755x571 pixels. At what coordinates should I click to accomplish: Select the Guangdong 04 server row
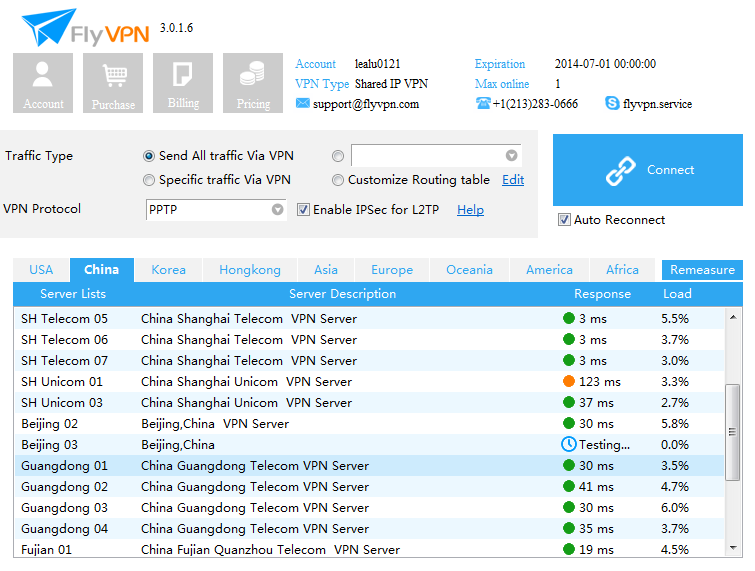[369, 528]
